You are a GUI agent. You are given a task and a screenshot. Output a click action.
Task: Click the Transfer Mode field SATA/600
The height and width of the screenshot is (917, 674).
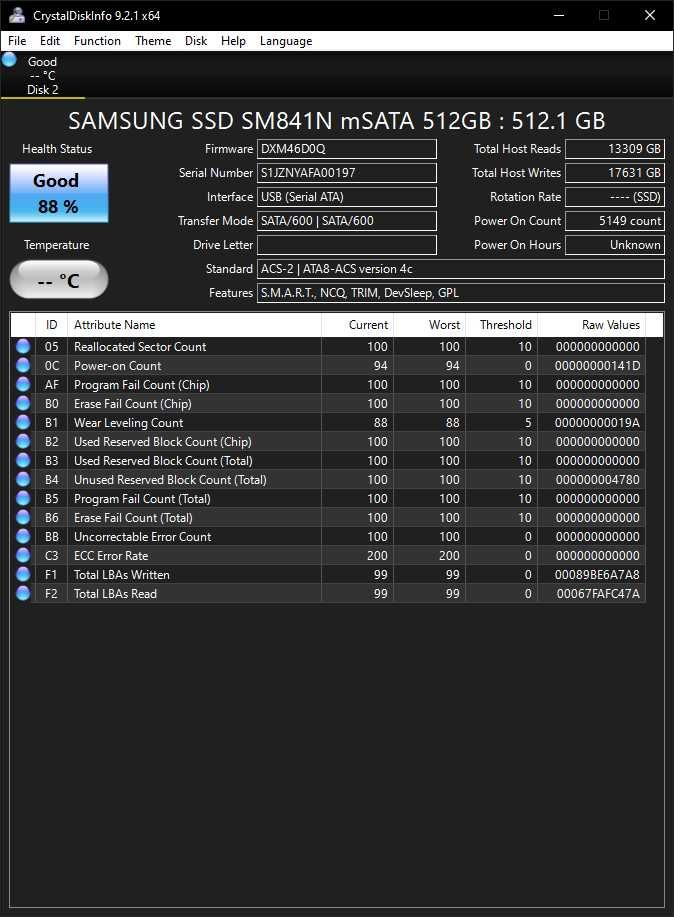pyautogui.click(x=347, y=220)
